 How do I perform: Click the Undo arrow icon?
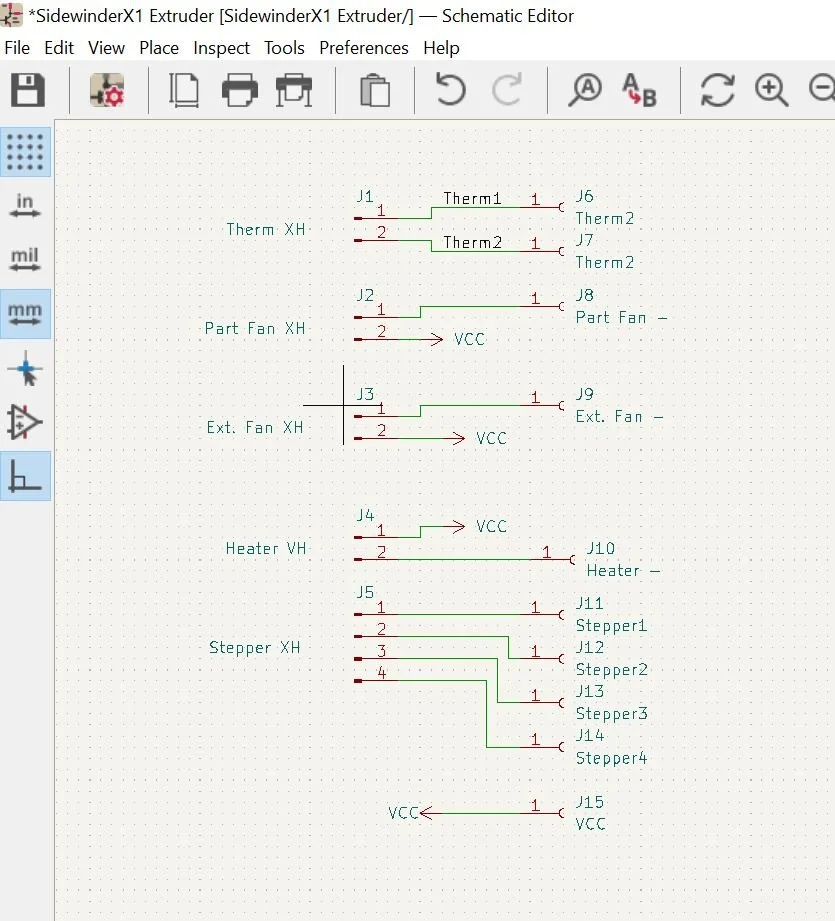(450, 90)
